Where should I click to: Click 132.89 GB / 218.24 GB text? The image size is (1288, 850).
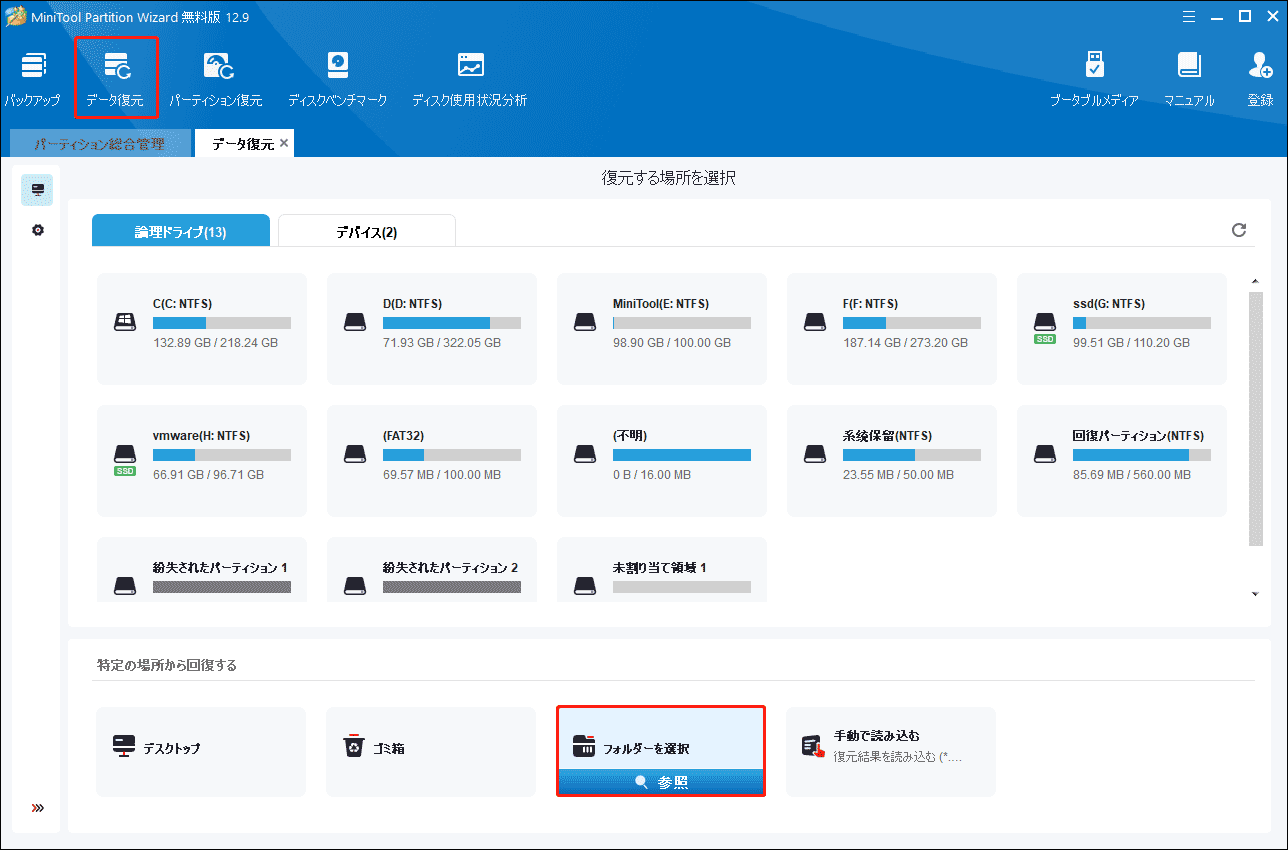tap(215, 343)
